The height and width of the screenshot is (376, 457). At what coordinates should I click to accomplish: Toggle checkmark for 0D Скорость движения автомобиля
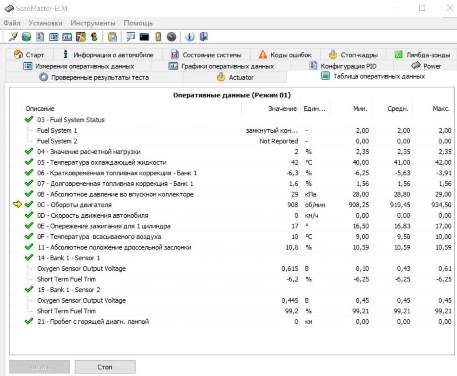click(29, 215)
